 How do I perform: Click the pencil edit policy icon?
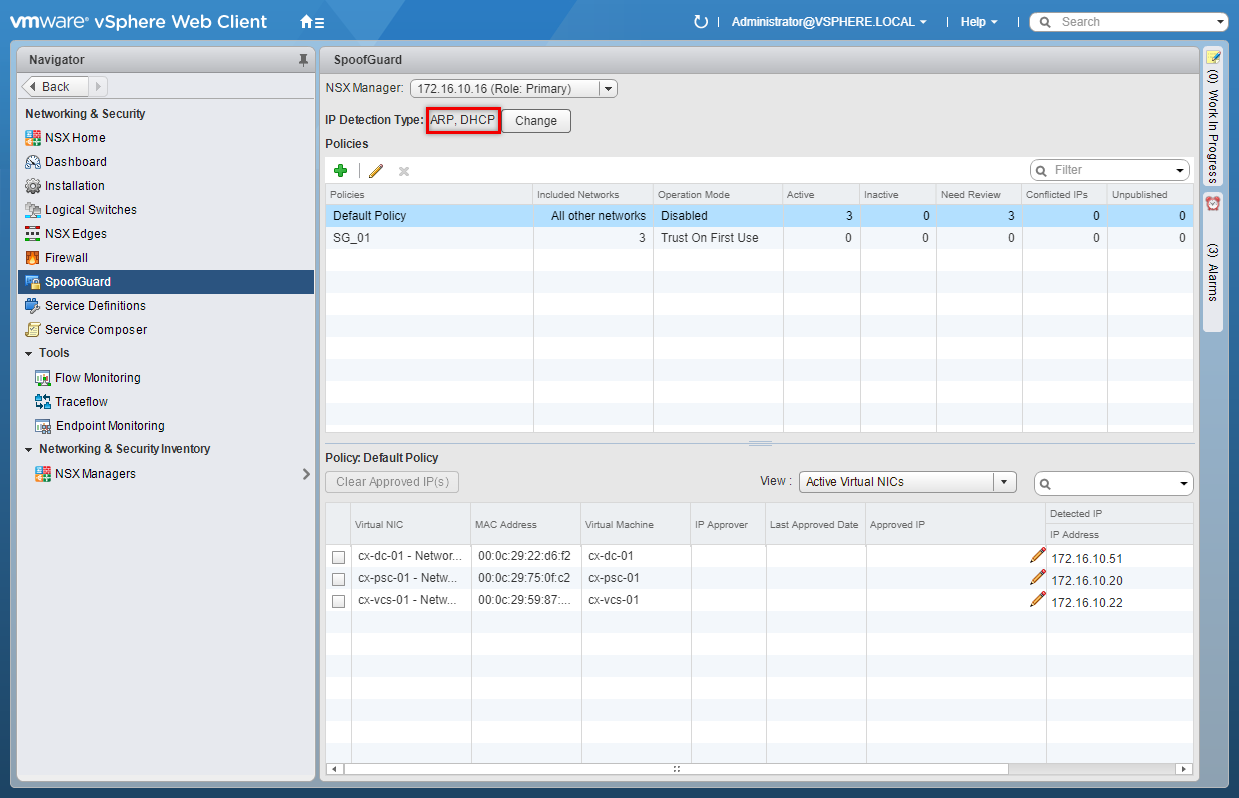tap(376, 171)
